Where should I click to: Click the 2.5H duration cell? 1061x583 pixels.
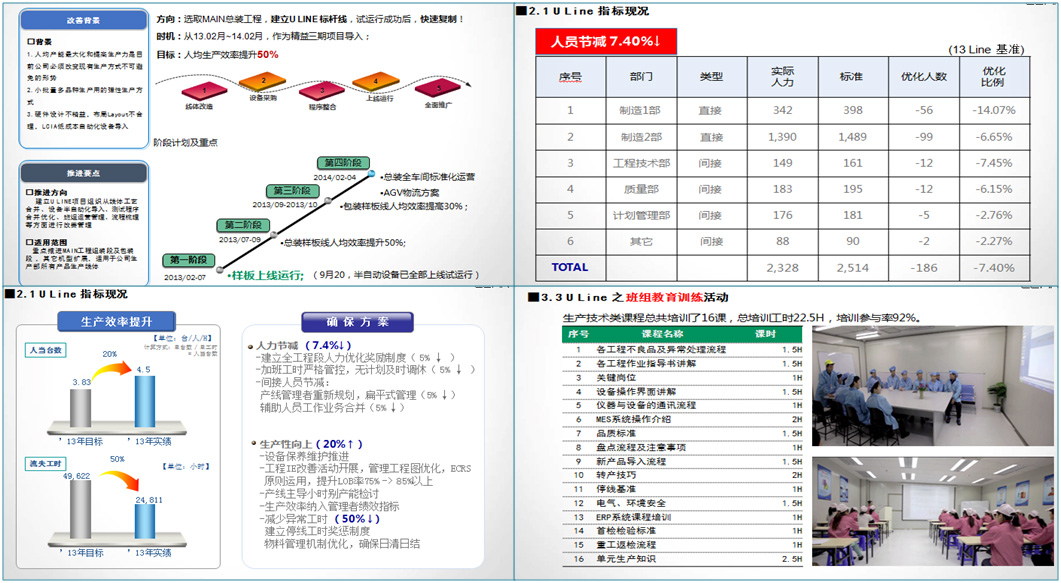[x=792, y=559]
